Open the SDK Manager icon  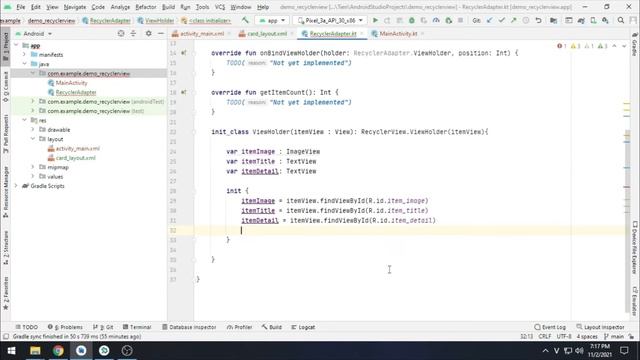click(605, 20)
